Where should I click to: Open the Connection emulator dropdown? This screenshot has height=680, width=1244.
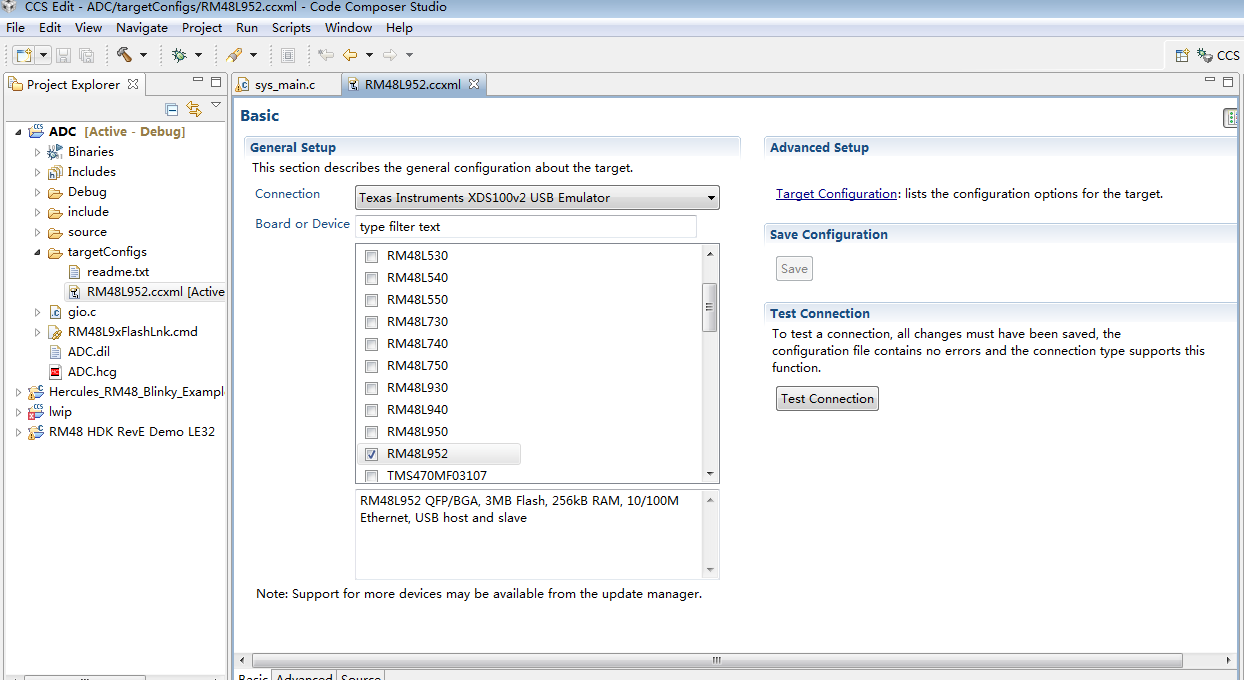pyautogui.click(x=537, y=198)
